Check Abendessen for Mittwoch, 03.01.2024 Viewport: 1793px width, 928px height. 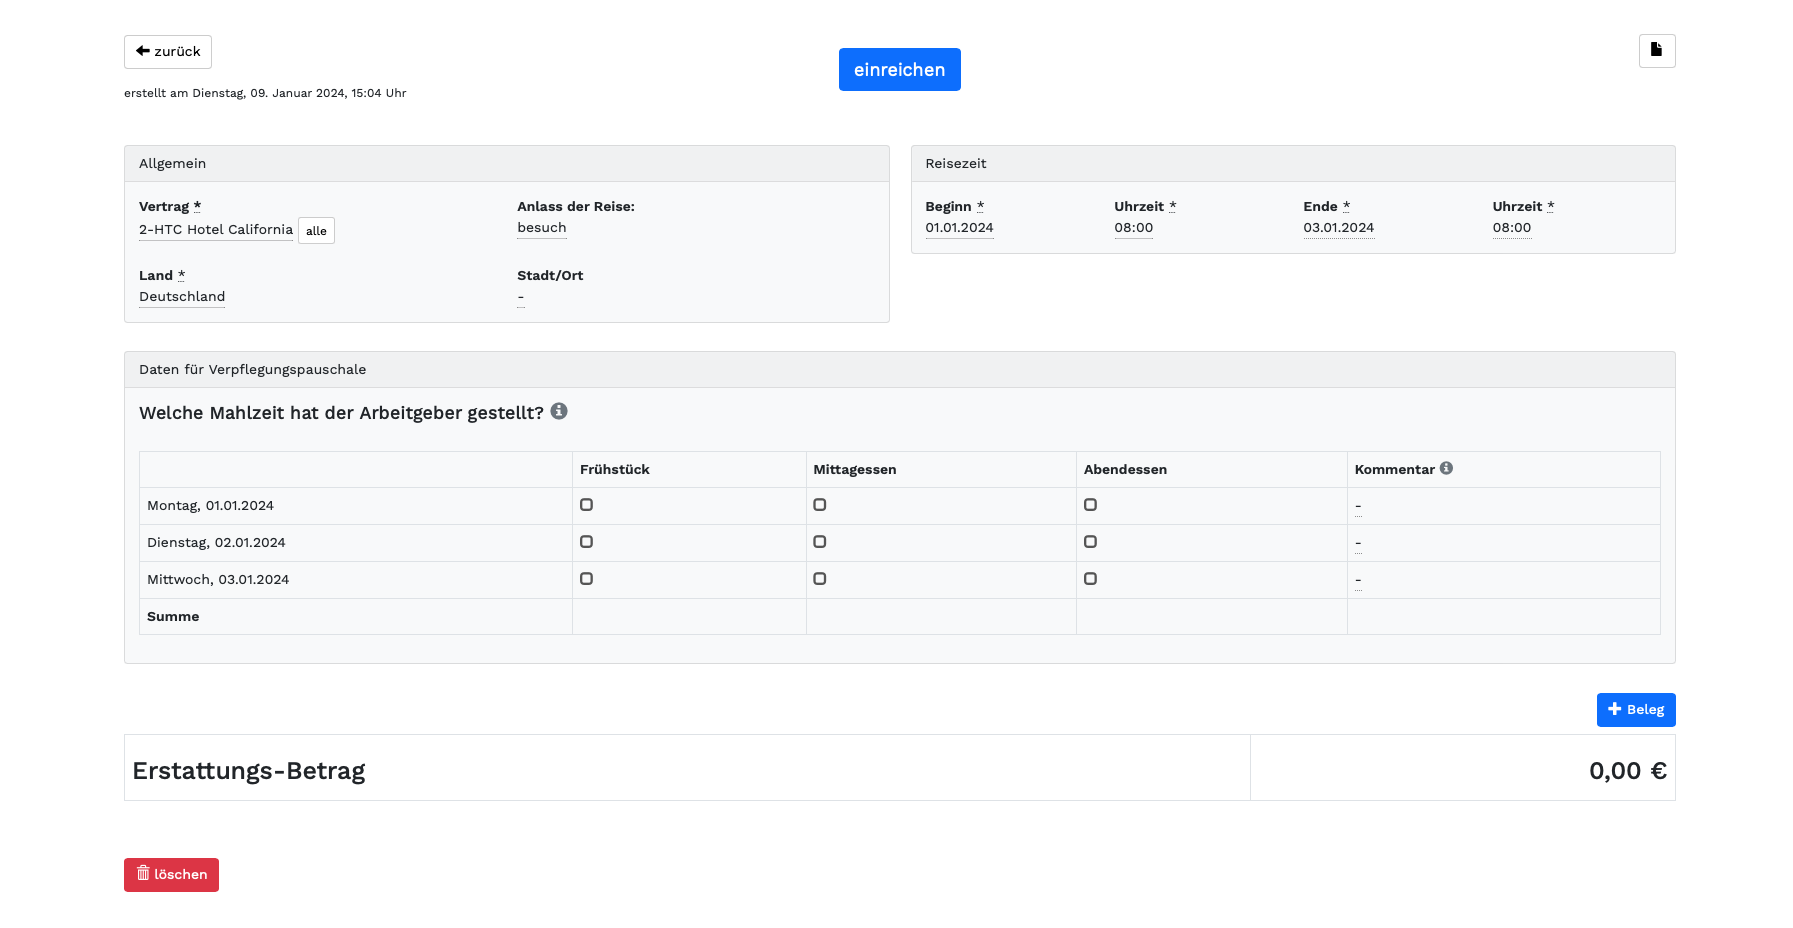pyautogui.click(x=1091, y=579)
